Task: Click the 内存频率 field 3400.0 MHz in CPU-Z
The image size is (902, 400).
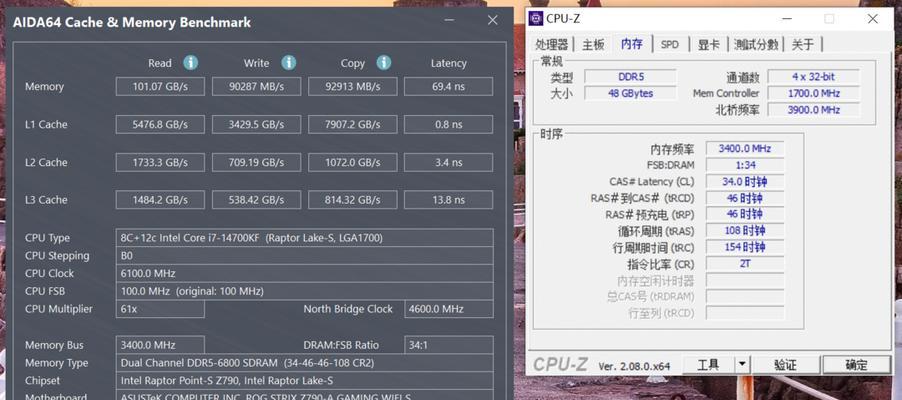Action: pos(744,148)
